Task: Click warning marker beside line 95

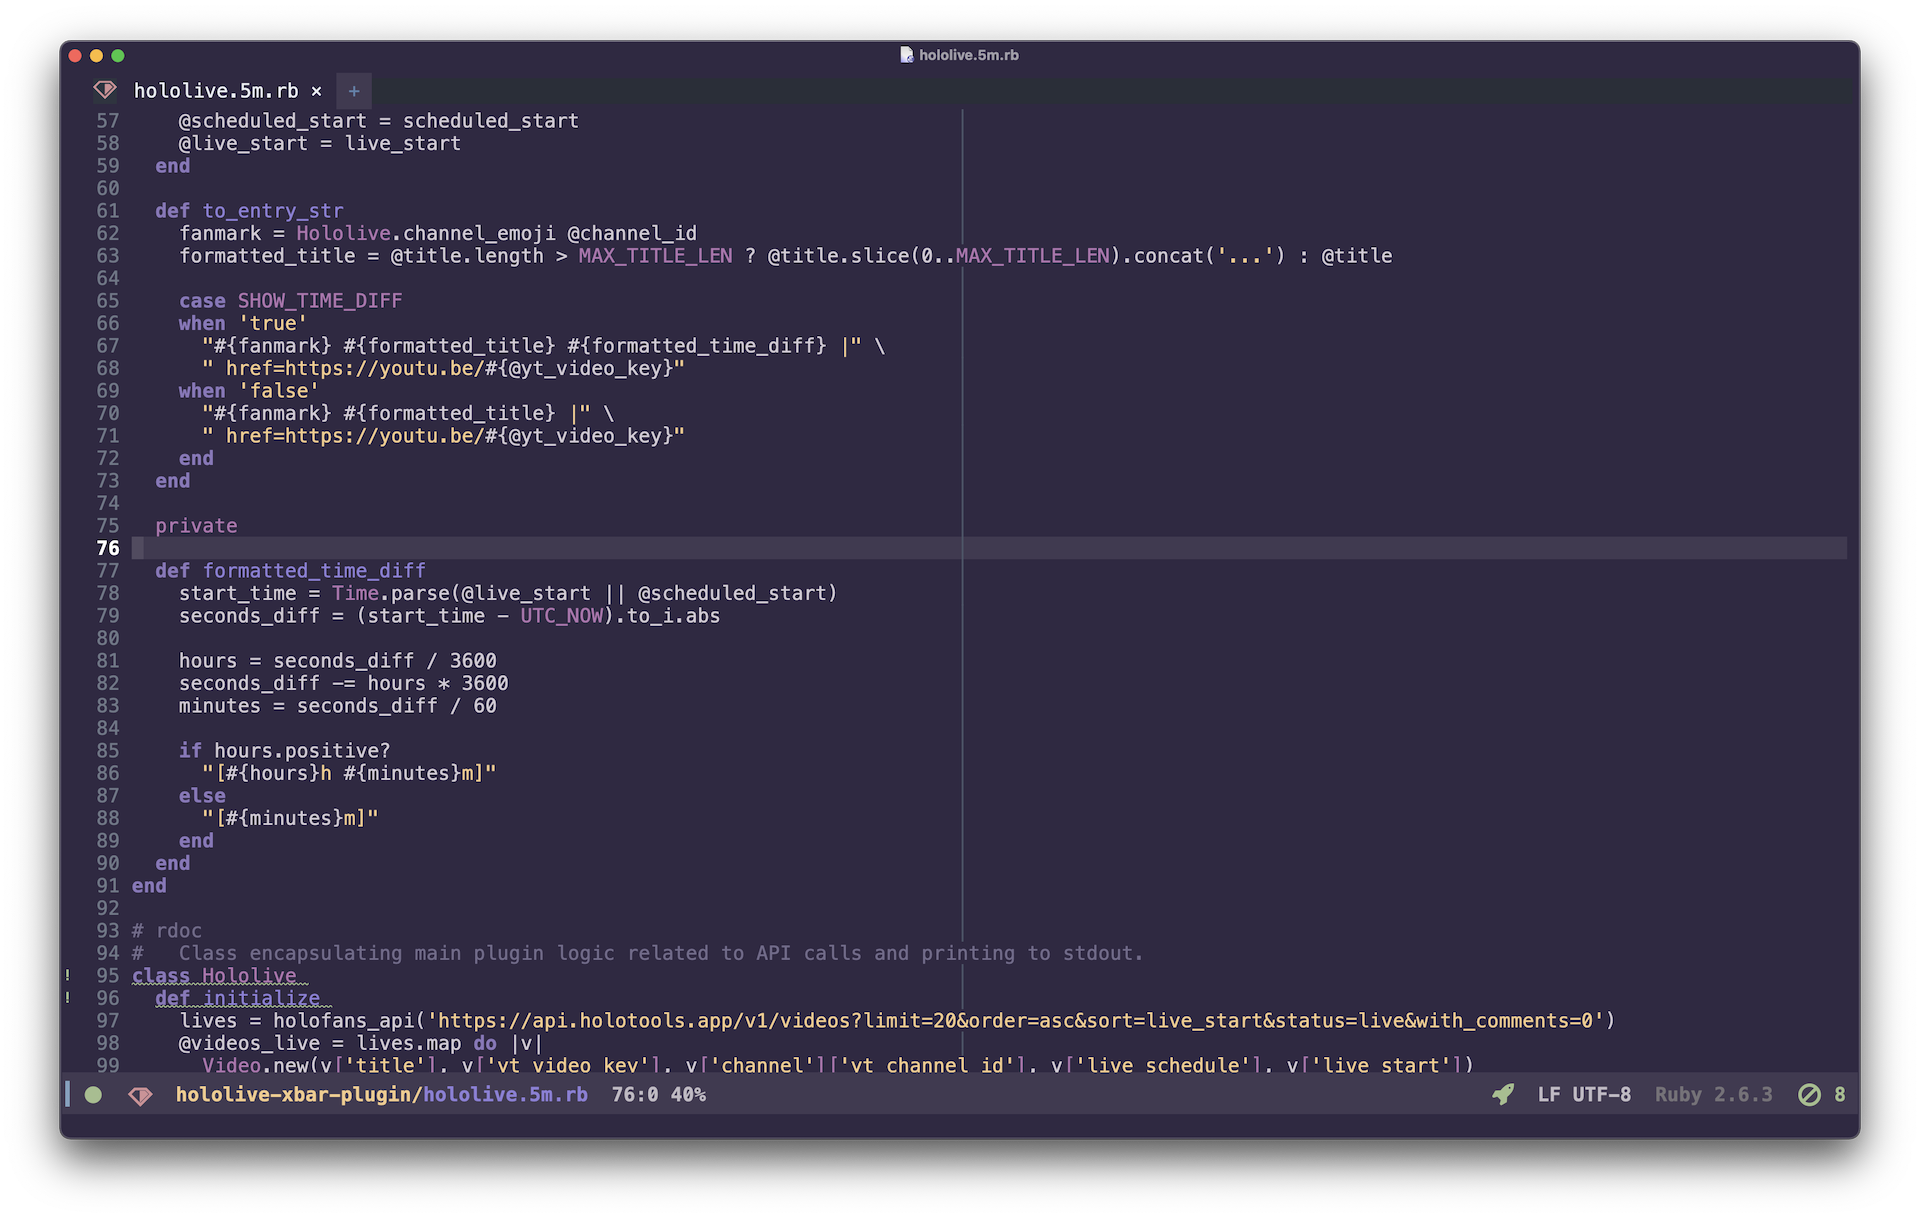Action: [68, 975]
